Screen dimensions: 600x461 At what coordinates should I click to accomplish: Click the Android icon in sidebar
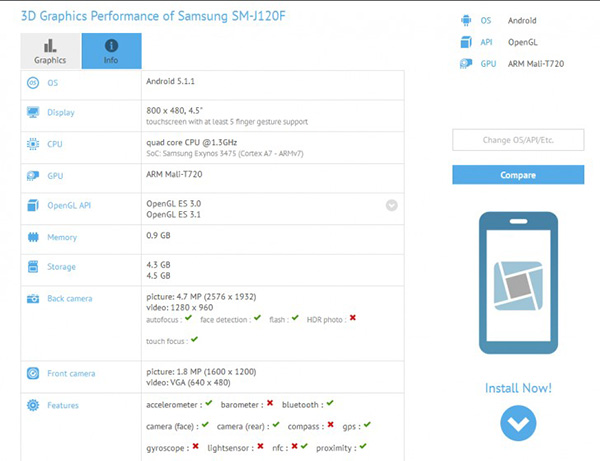[x=465, y=19]
